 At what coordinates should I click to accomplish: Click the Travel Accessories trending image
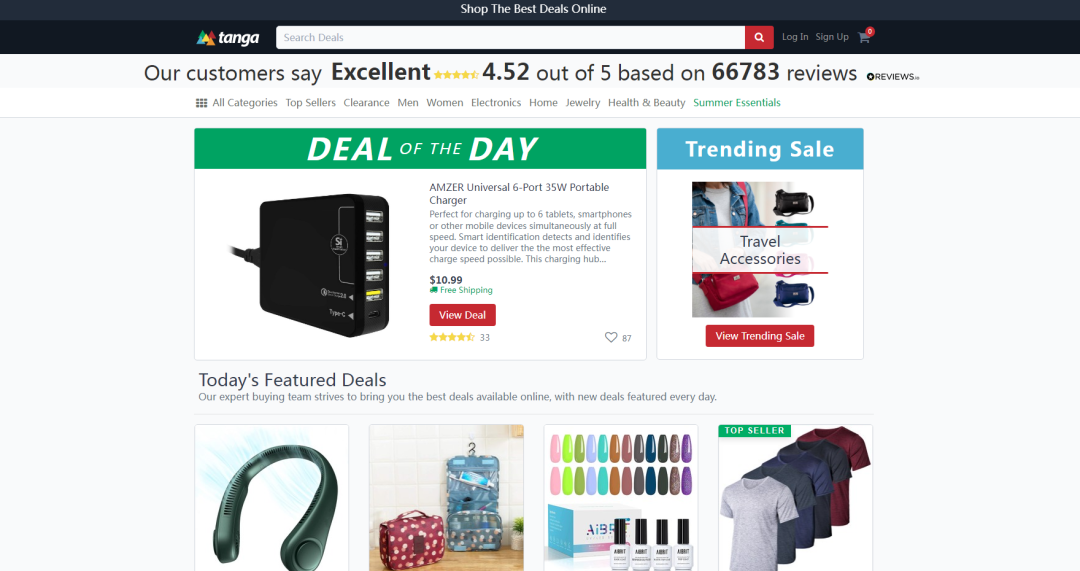(760, 249)
